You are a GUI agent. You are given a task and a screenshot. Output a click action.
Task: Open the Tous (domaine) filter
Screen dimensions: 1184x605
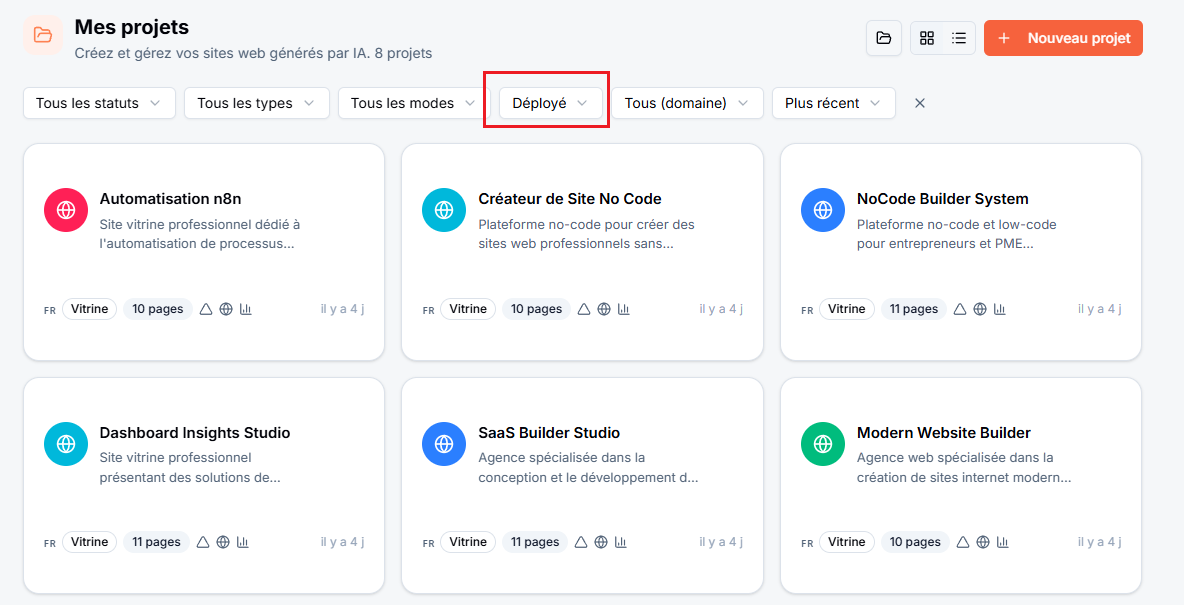(687, 103)
